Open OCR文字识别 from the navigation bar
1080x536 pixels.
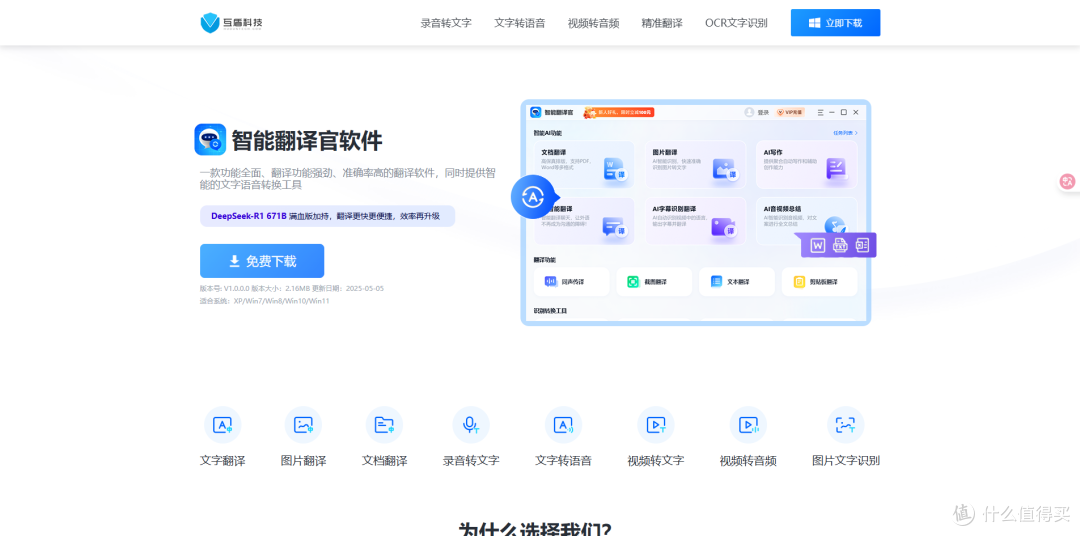pos(736,23)
